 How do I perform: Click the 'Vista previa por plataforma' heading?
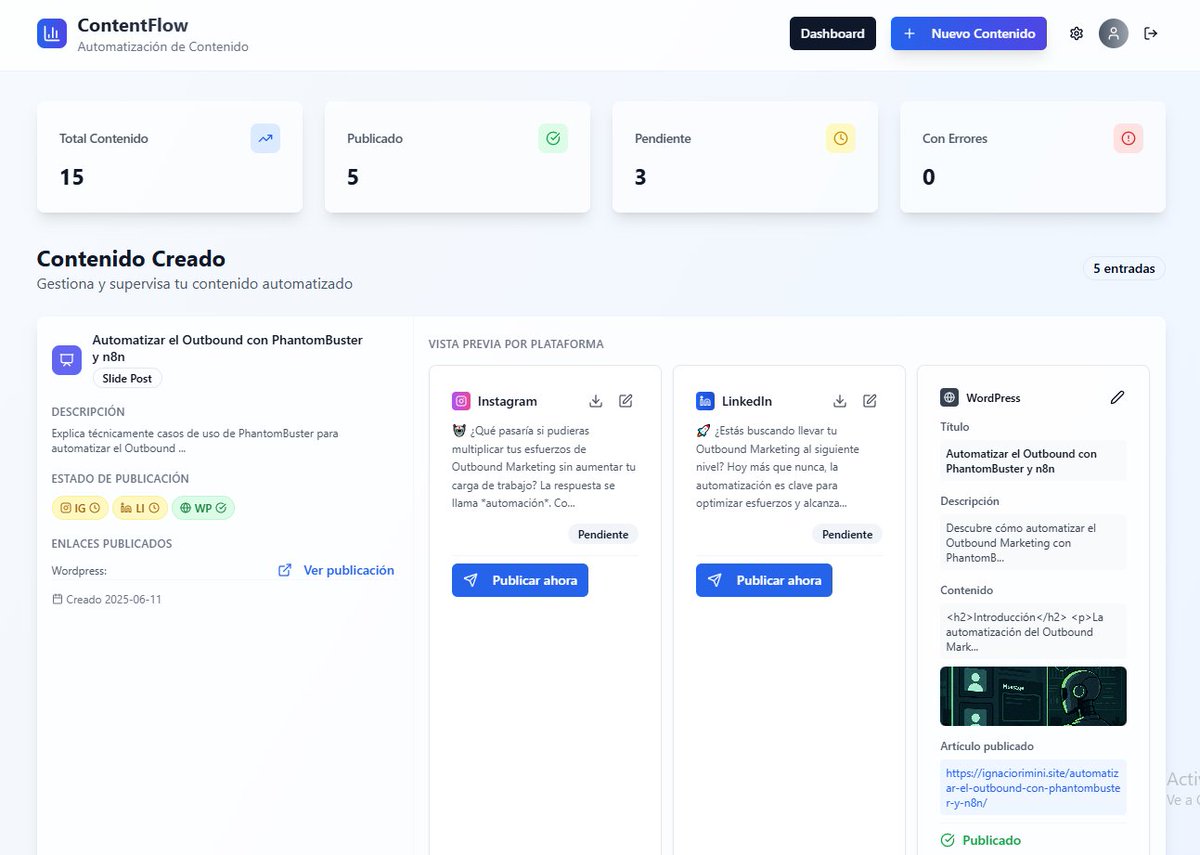point(516,344)
